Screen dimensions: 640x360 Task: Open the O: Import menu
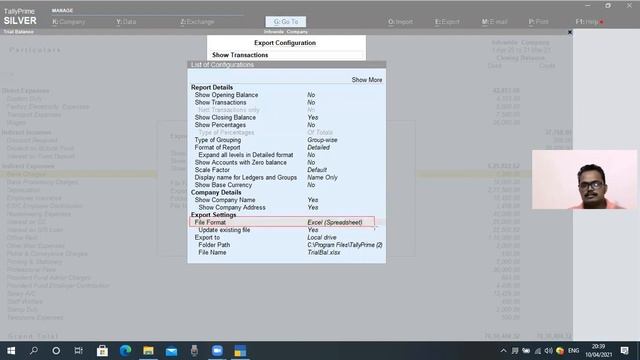coord(400,22)
